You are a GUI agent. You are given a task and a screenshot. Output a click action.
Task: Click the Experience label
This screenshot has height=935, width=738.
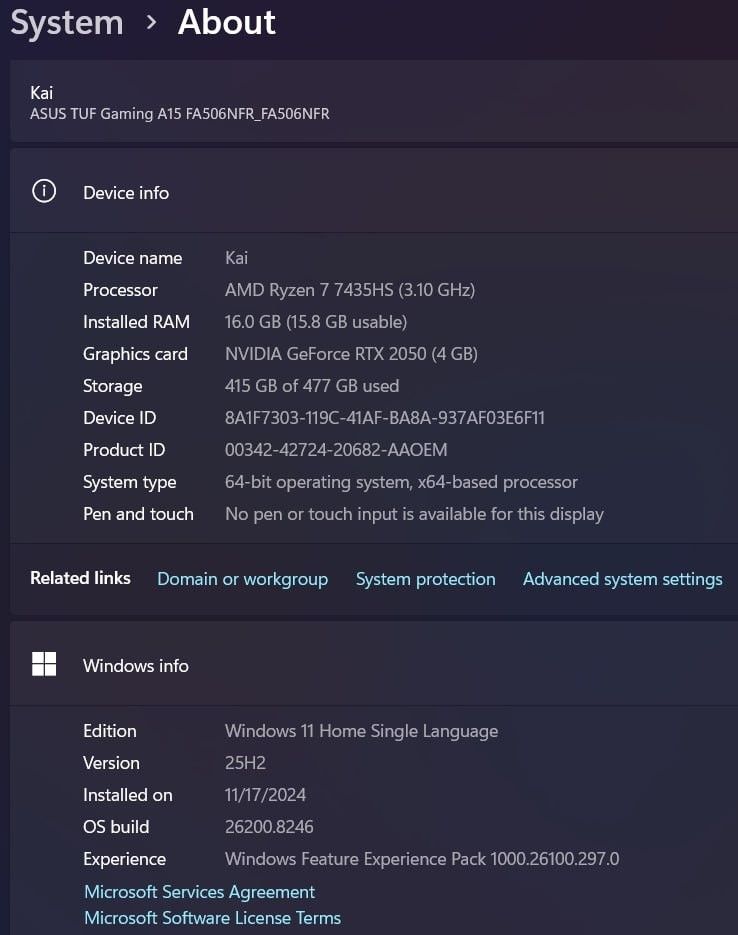click(x=125, y=859)
